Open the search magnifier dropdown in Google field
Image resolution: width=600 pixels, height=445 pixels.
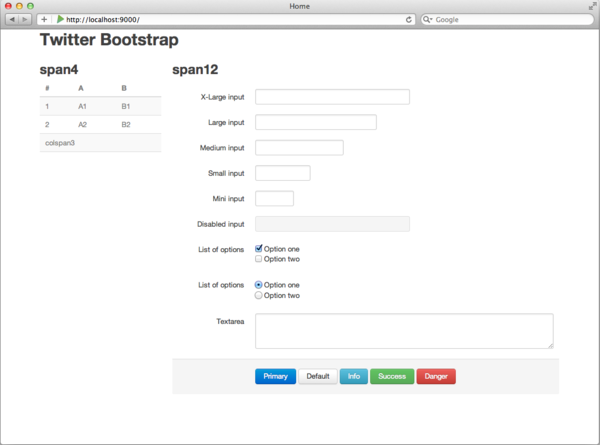point(427,19)
